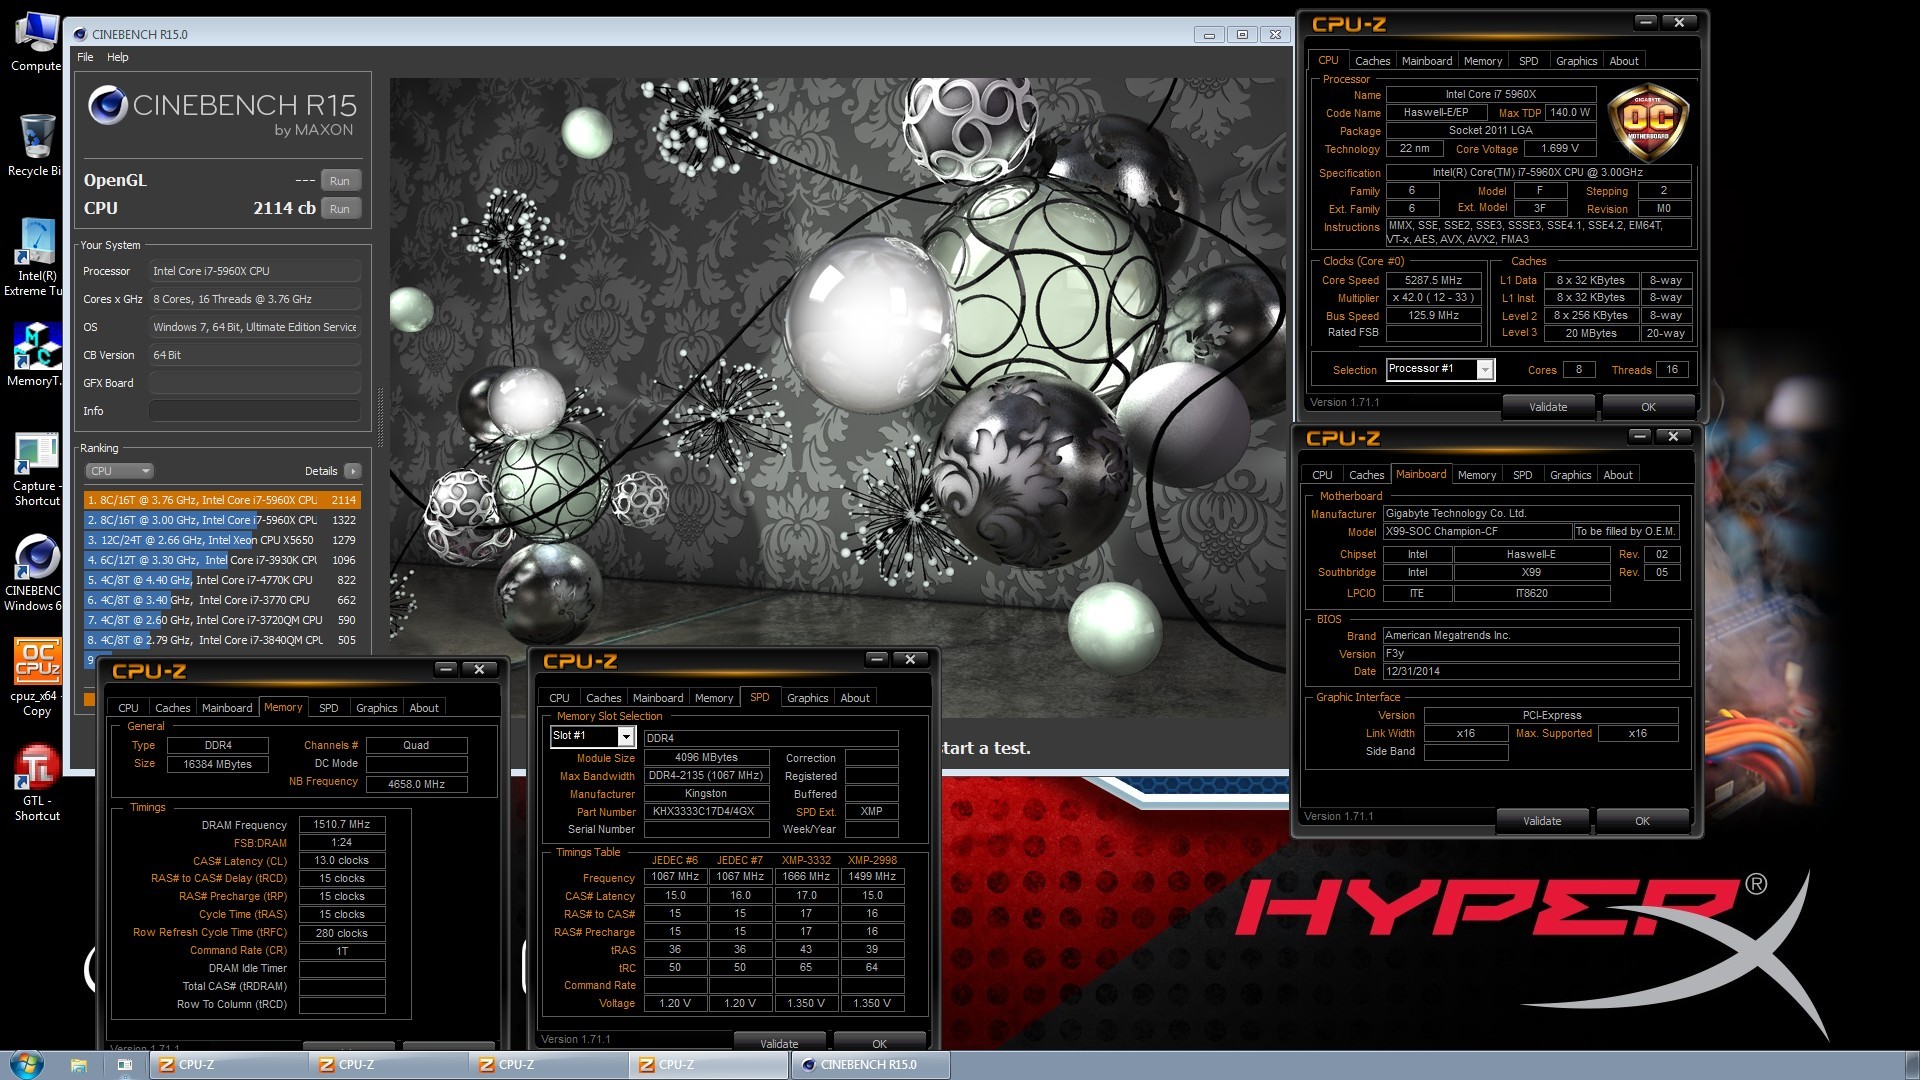Click the Part Number KHX3333C17D4/4GX field
1920x1080 pixels.
coord(706,812)
